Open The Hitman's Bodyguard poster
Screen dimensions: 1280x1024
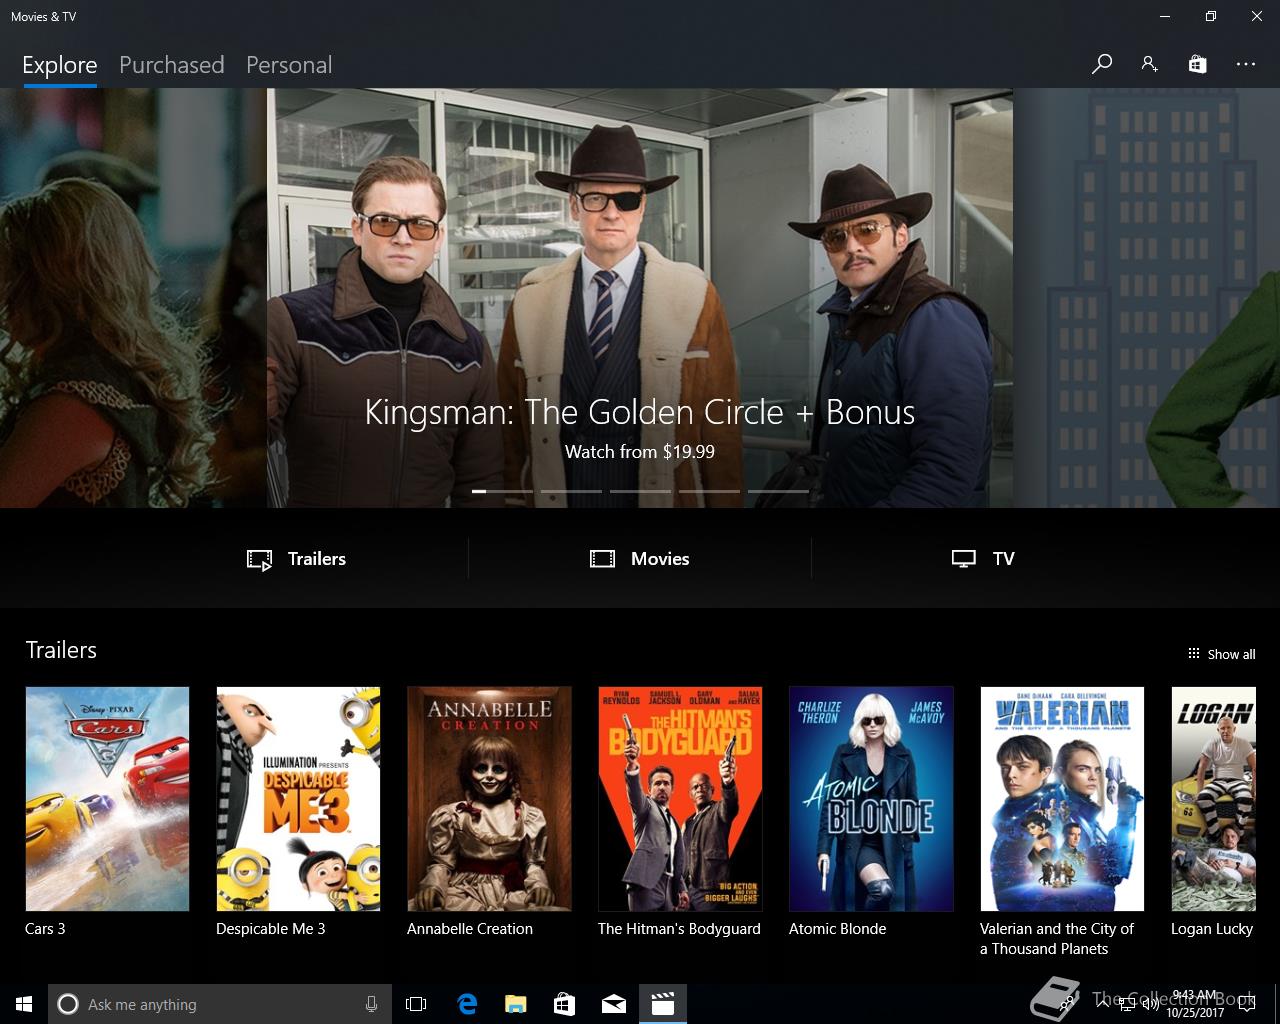[680, 799]
